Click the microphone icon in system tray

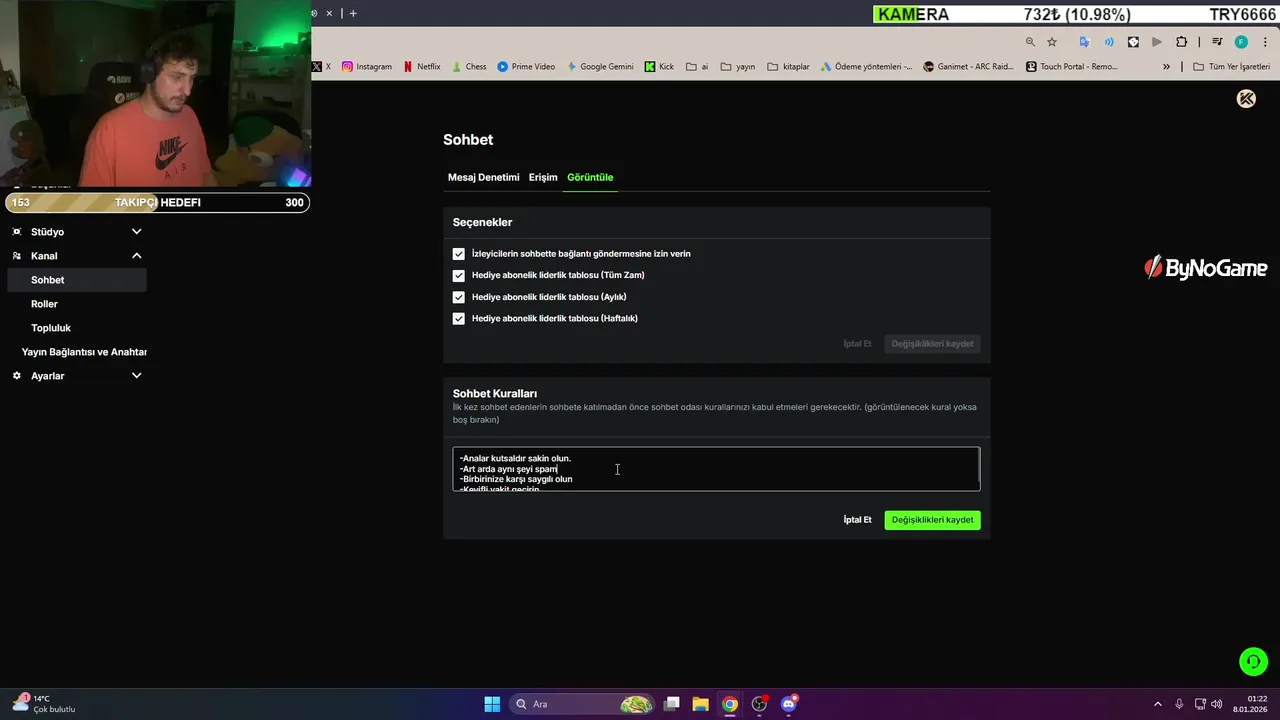(x=1179, y=704)
